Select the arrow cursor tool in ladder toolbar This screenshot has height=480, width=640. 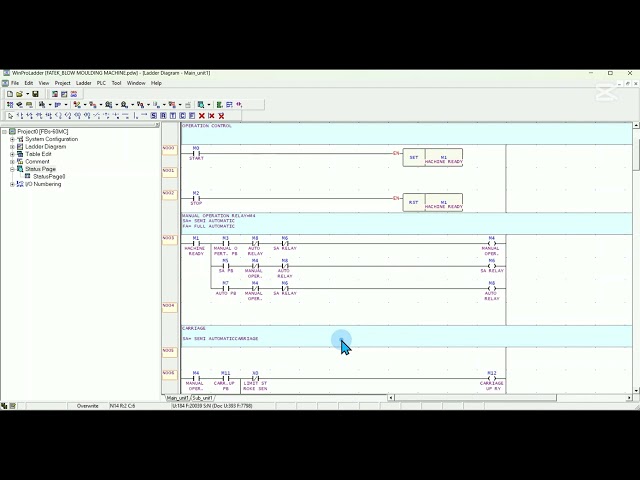(x=10, y=116)
